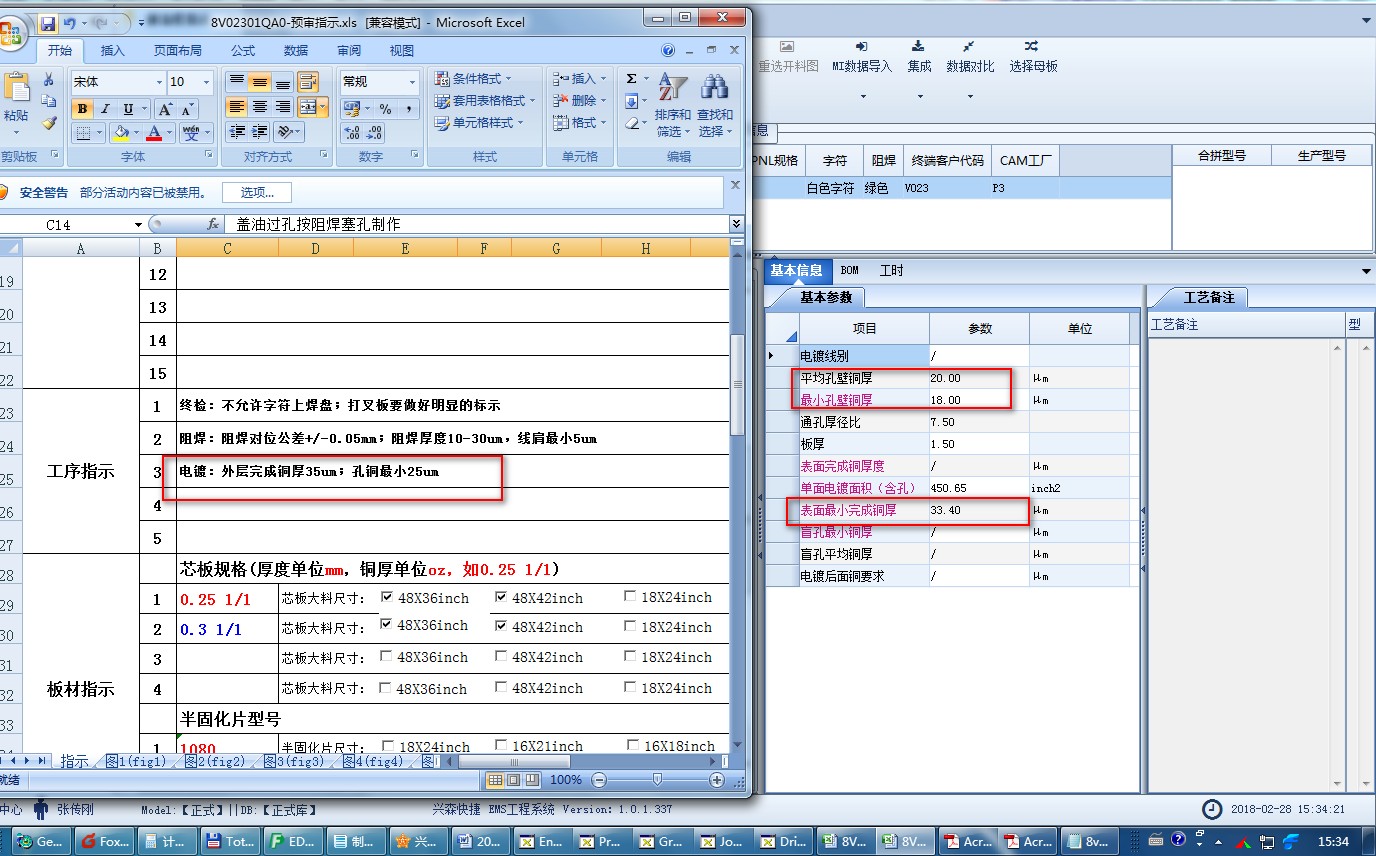Screen dimensions: 1376x856
Task: Decrease font size with the small A icon
Action: [187, 109]
